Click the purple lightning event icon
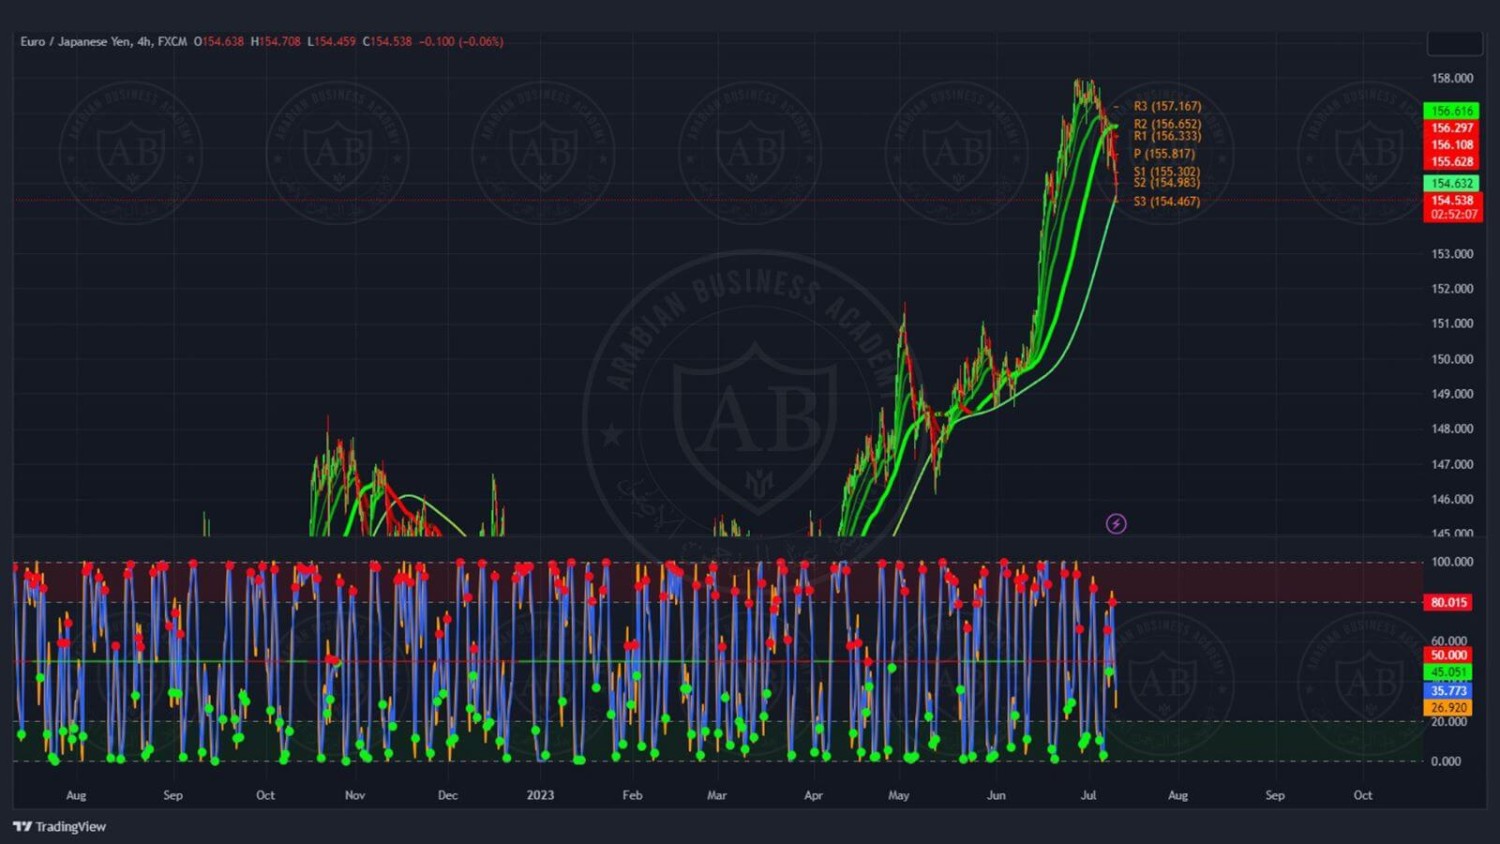Screen dimensions: 1500x844 (1116, 524)
